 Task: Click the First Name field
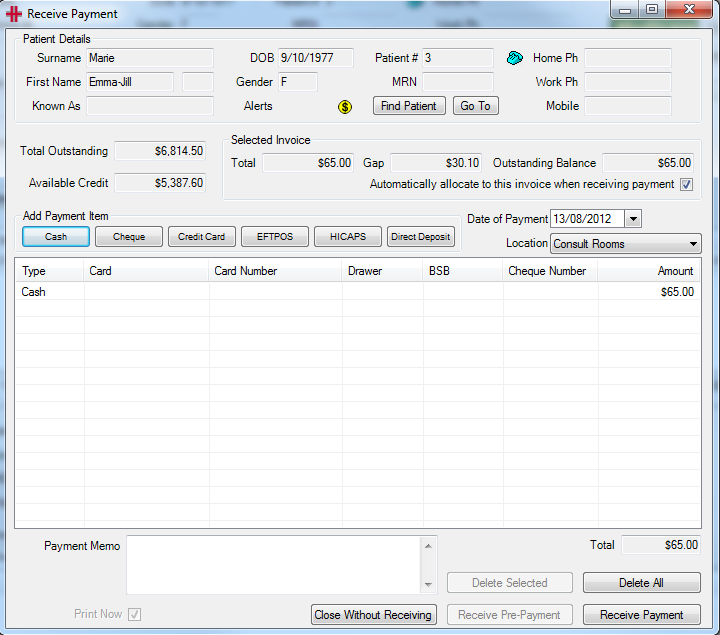tap(130, 82)
